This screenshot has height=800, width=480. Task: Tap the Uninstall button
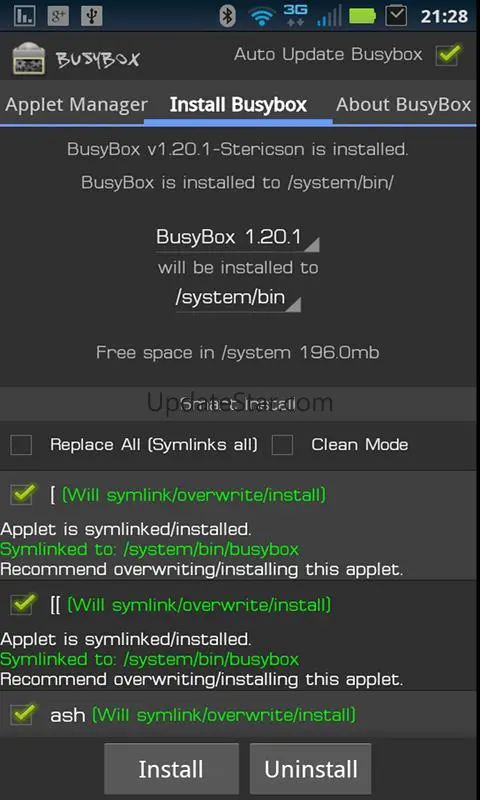coord(310,769)
